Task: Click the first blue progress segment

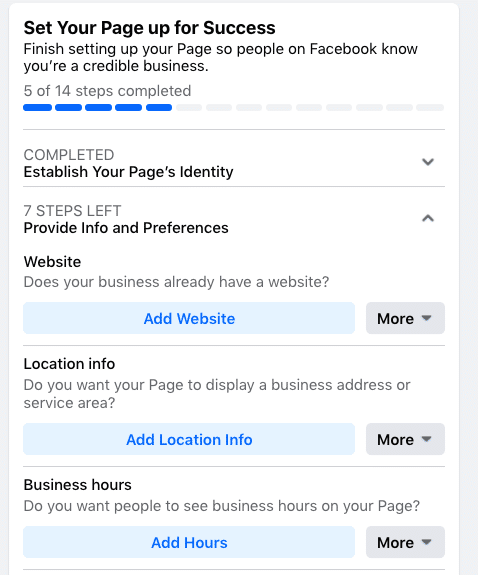Action: pos(37,107)
